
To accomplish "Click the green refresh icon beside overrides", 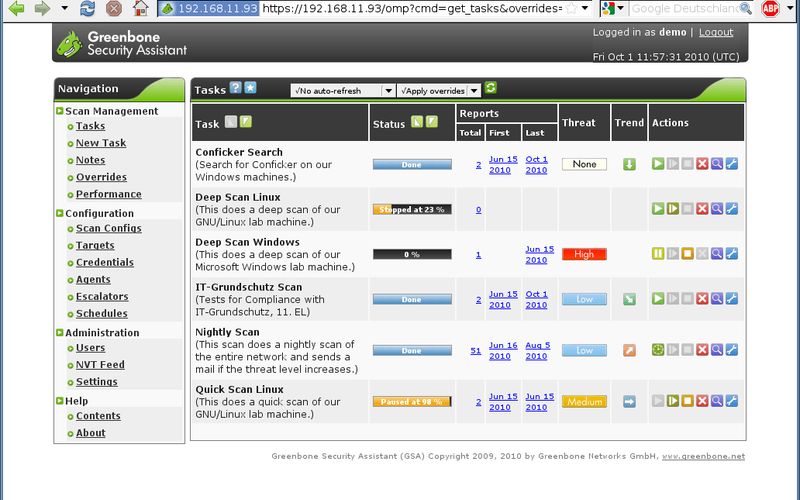I will (491, 89).
